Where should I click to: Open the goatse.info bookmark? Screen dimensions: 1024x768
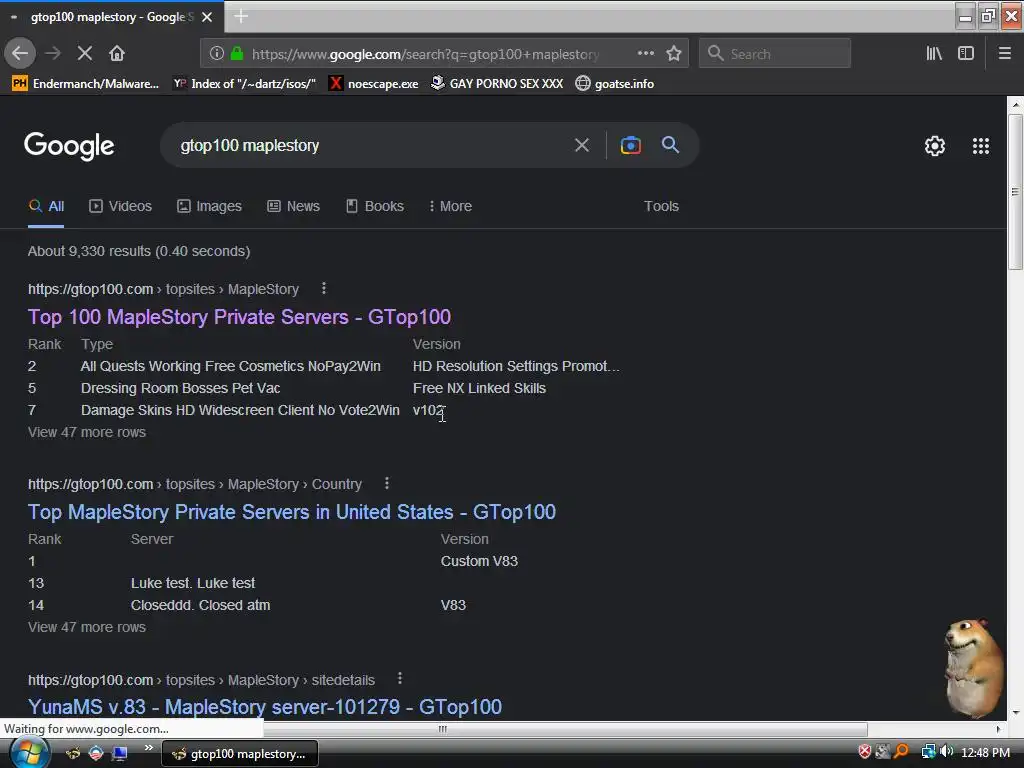tap(615, 84)
